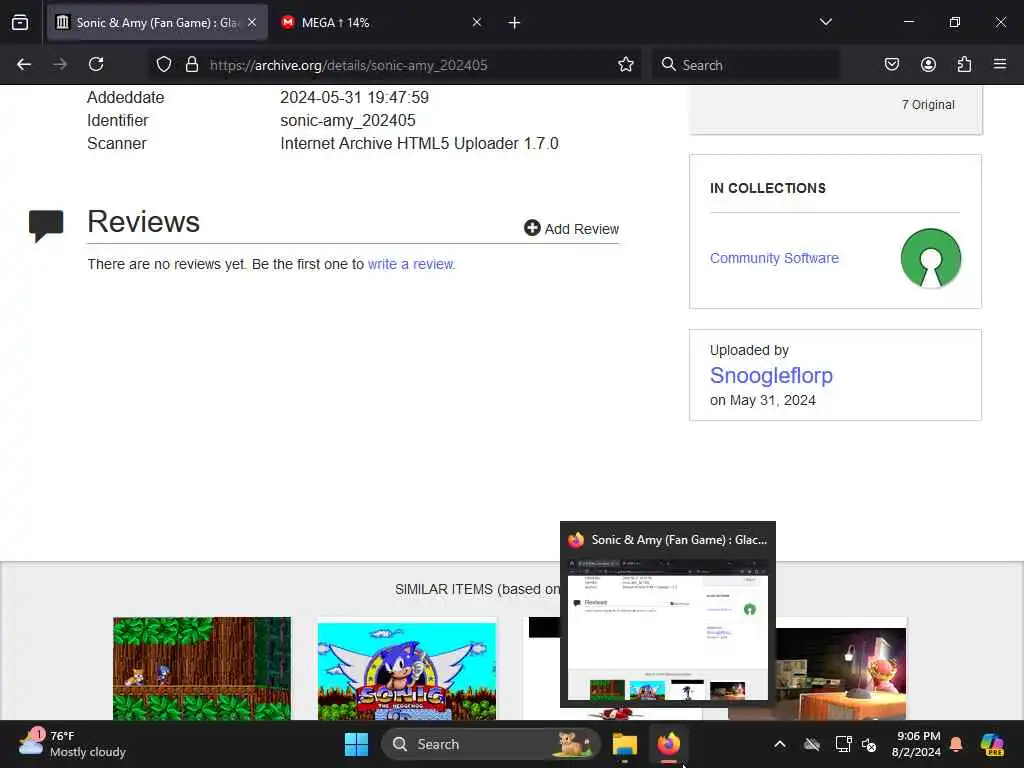Open the dark room lamp similar item thumbnail

[x=841, y=673]
